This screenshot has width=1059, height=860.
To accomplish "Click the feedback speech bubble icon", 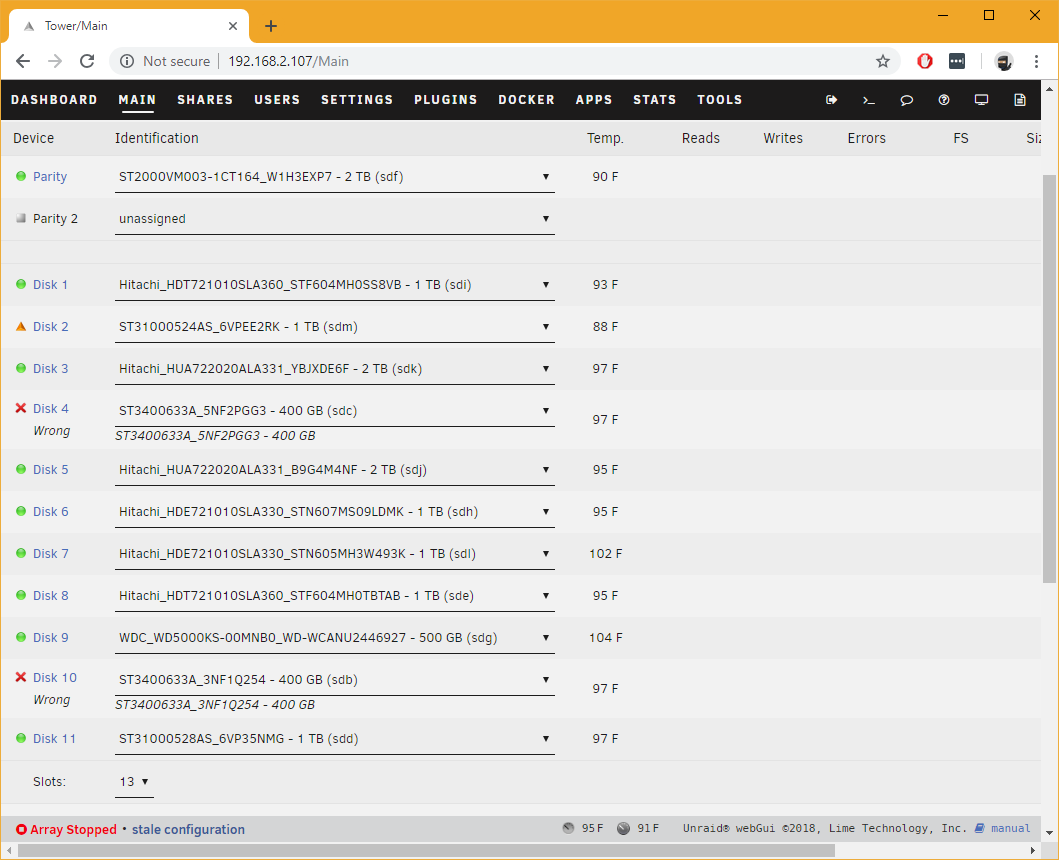I will click(x=906, y=100).
